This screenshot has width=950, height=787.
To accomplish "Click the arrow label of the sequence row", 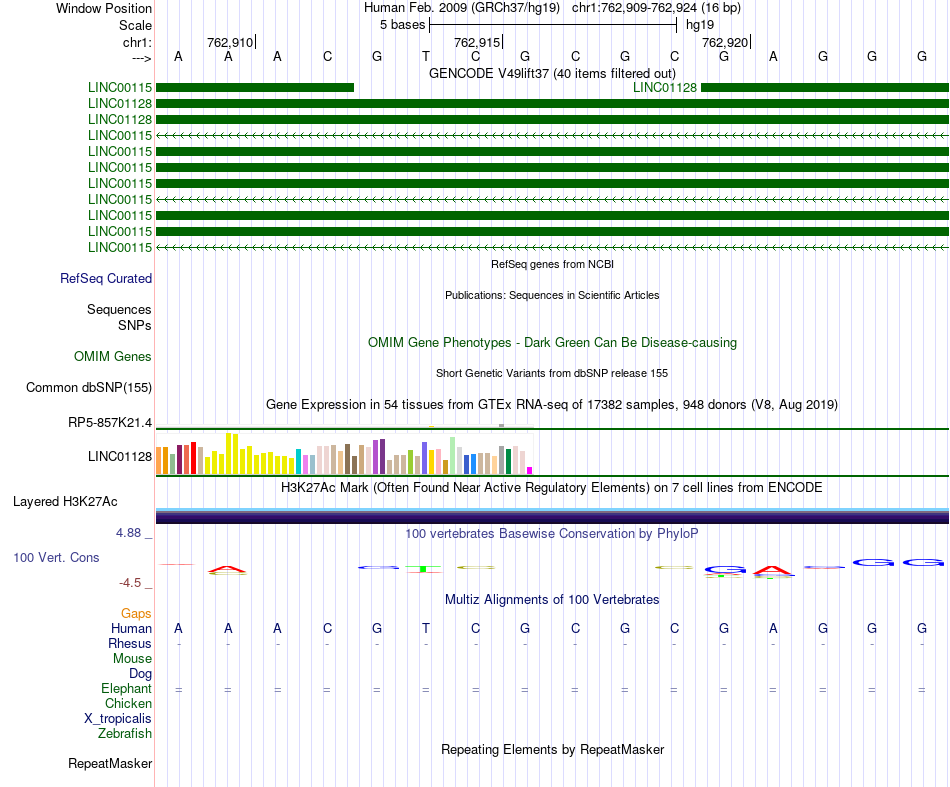I will (x=141, y=58).
